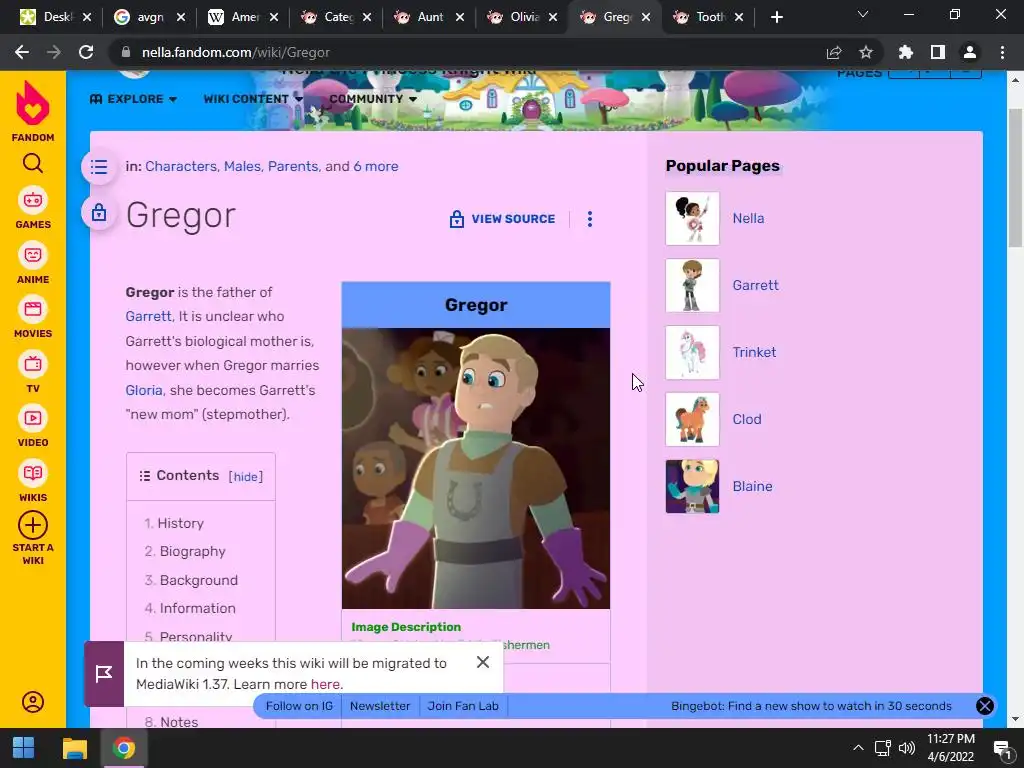Viewport: 1024px width, 768px height.
Task: Expand the Community dropdown menu
Action: point(373,99)
